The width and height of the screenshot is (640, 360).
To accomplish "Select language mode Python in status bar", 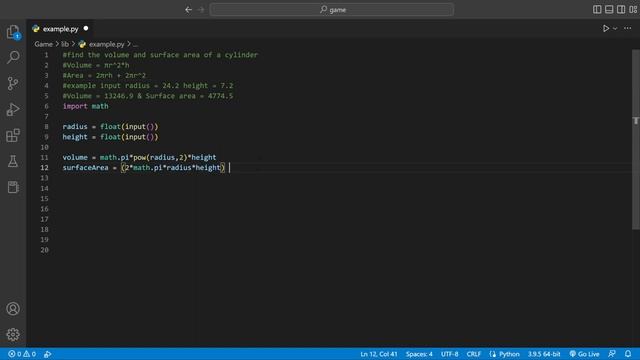I will click(509, 354).
